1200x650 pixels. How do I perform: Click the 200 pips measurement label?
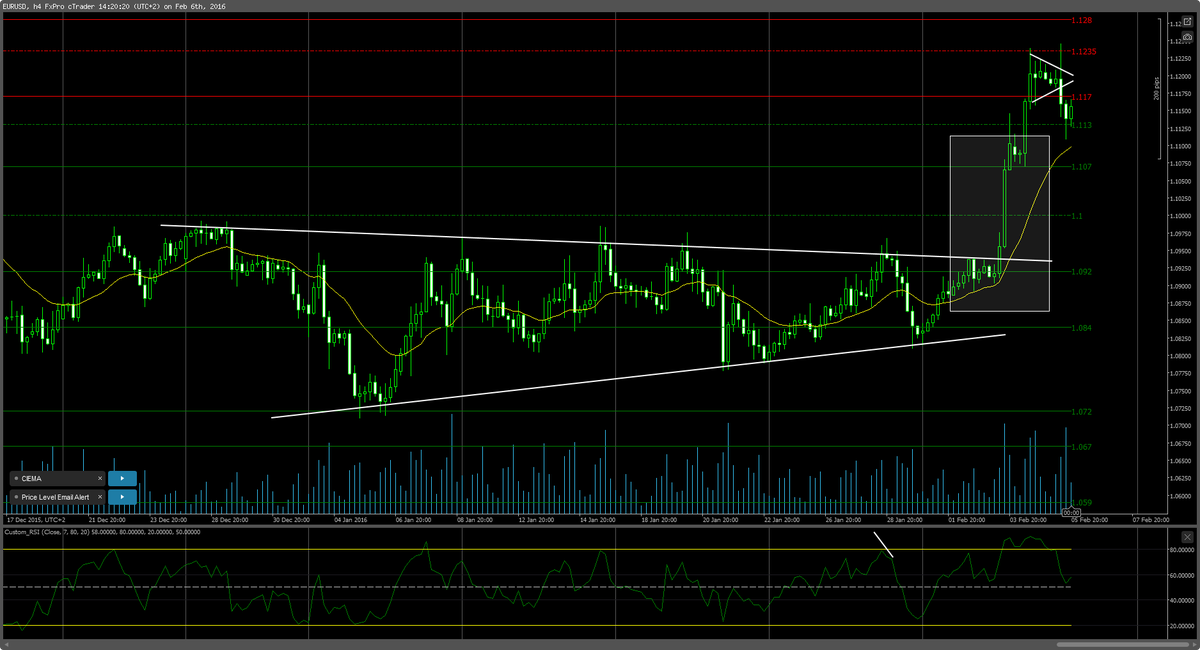click(1157, 90)
